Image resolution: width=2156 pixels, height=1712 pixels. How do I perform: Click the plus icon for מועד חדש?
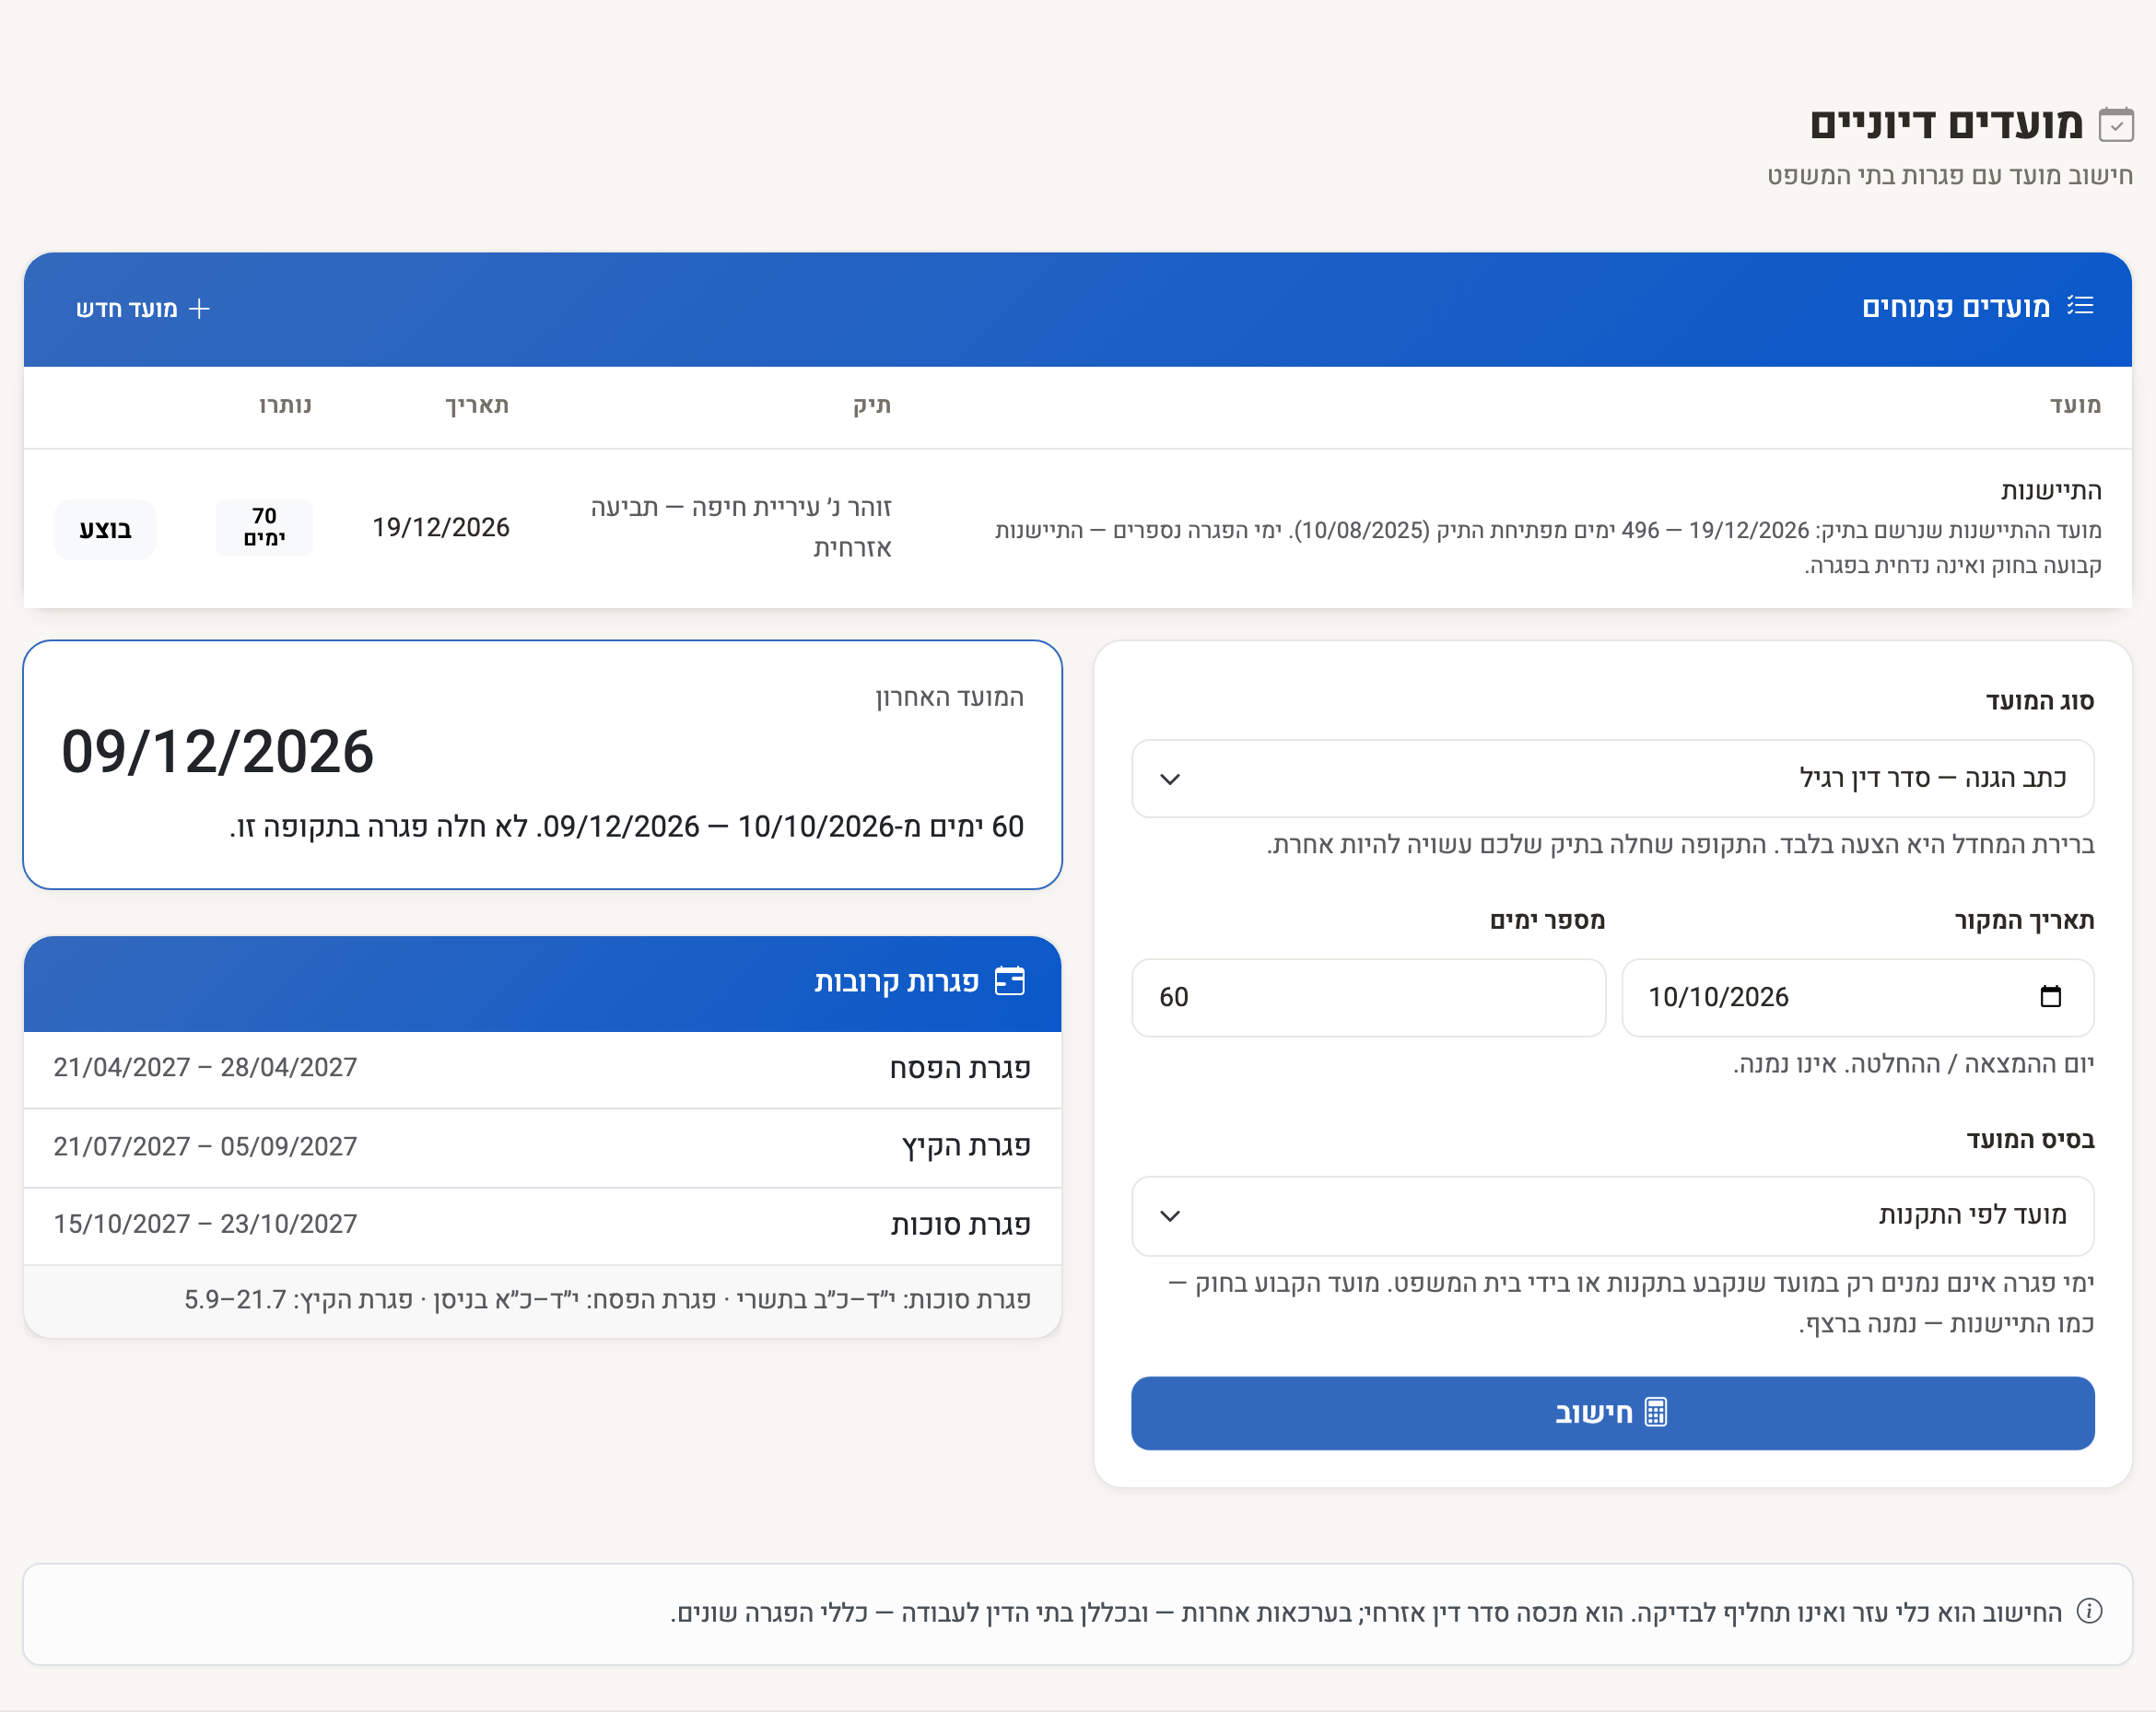coord(200,309)
